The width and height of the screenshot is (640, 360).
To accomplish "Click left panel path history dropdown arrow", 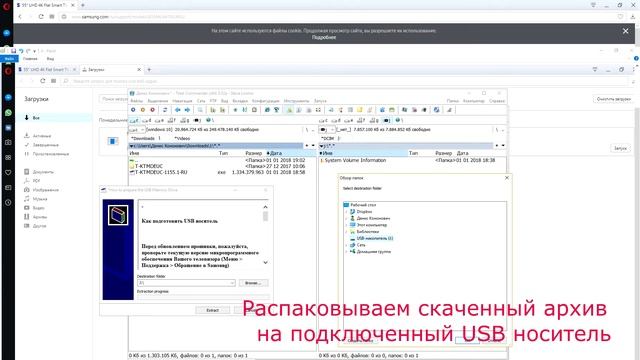I will 313,146.
